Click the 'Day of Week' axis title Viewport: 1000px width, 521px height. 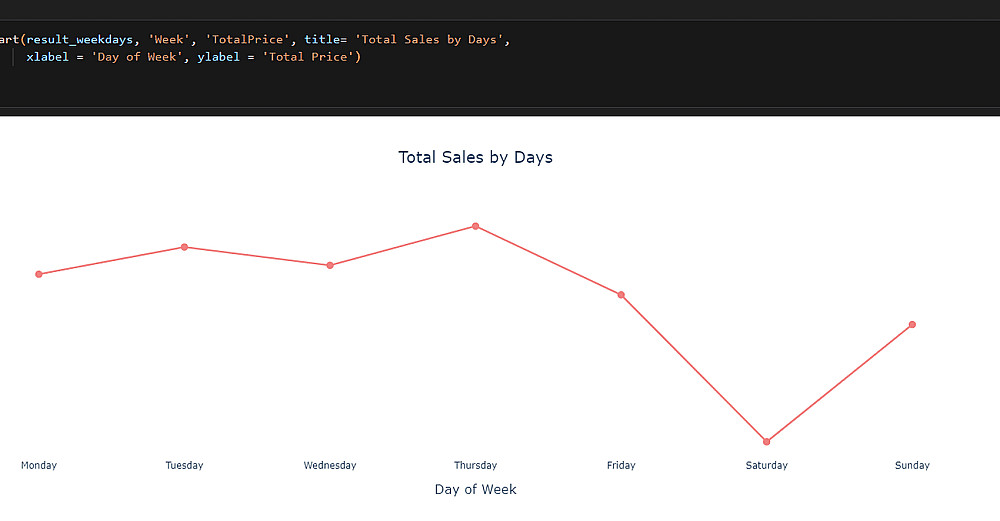tap(475, 489)
